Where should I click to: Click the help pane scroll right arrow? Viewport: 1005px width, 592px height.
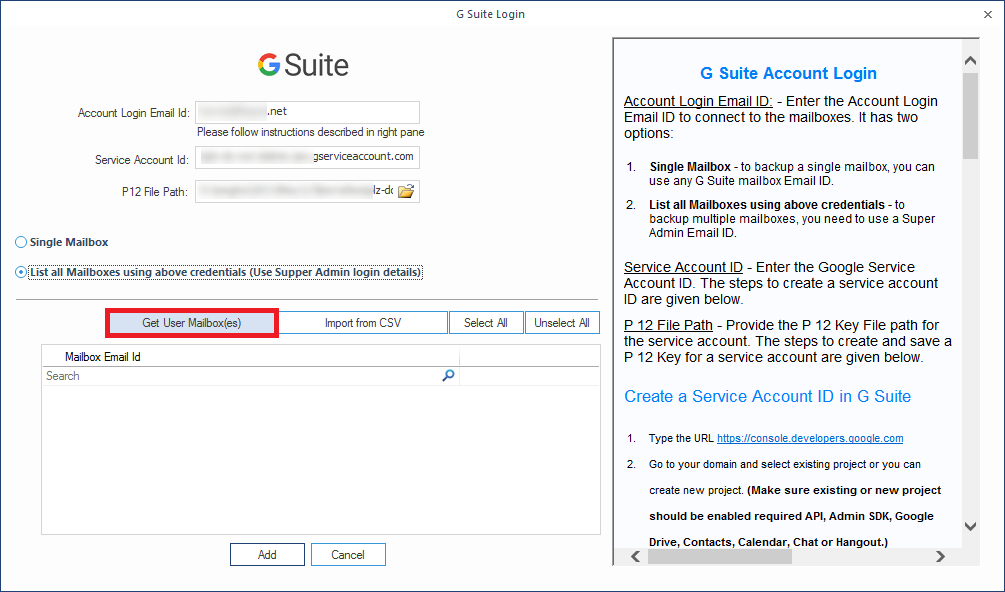click(940, 556)
